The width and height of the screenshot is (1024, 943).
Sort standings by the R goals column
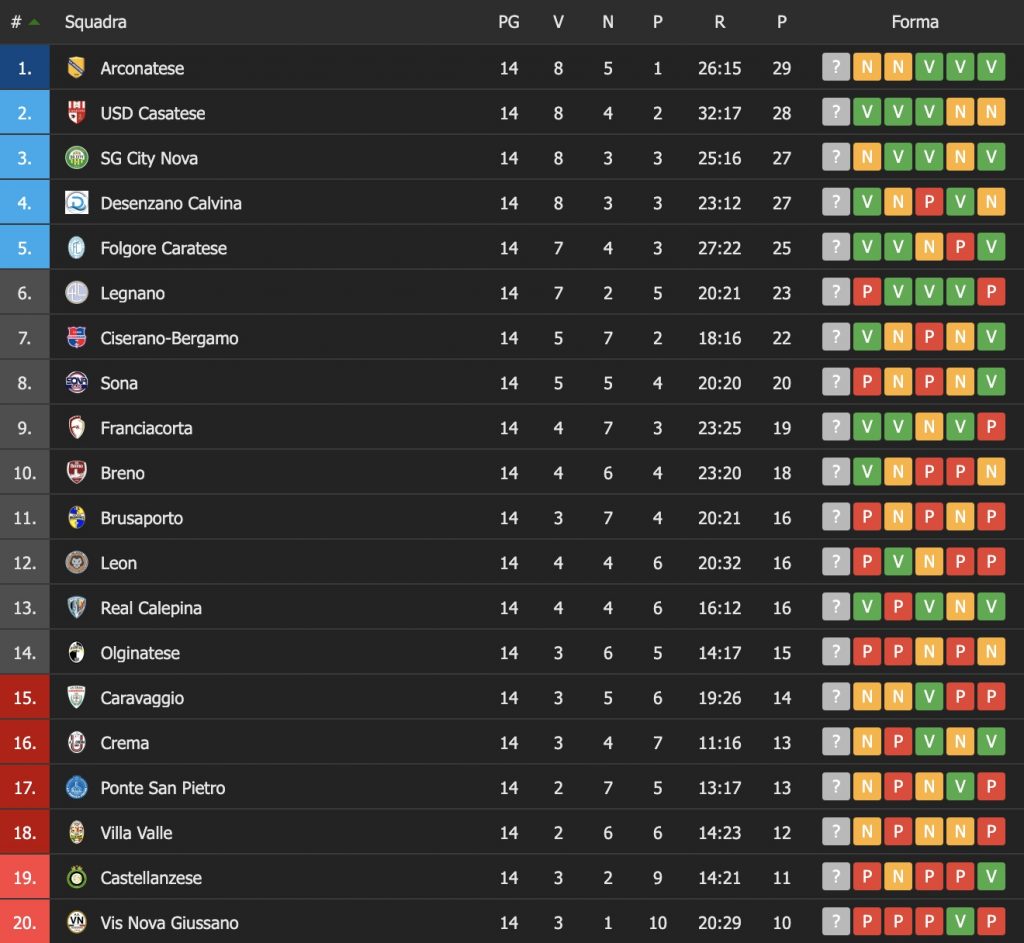tap(719, 22)
